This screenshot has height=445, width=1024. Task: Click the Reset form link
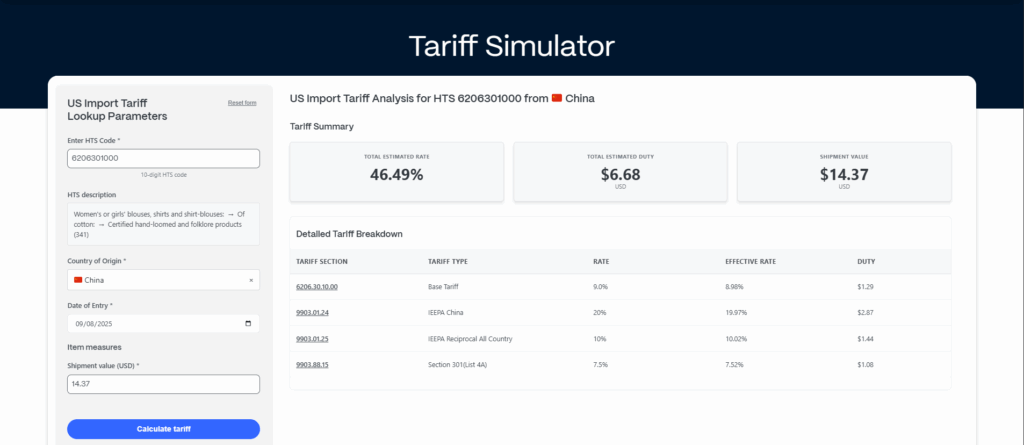[242, 103]
